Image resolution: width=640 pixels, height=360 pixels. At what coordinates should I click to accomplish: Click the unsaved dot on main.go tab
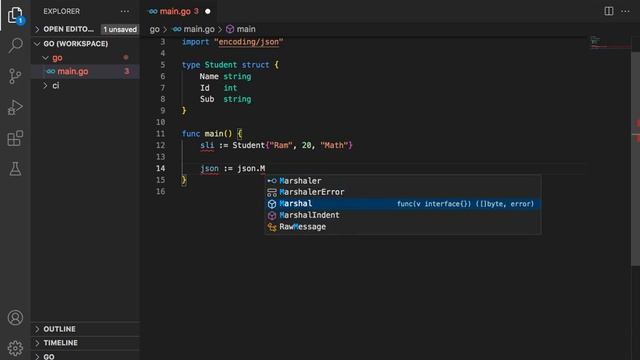pos(208,11)
